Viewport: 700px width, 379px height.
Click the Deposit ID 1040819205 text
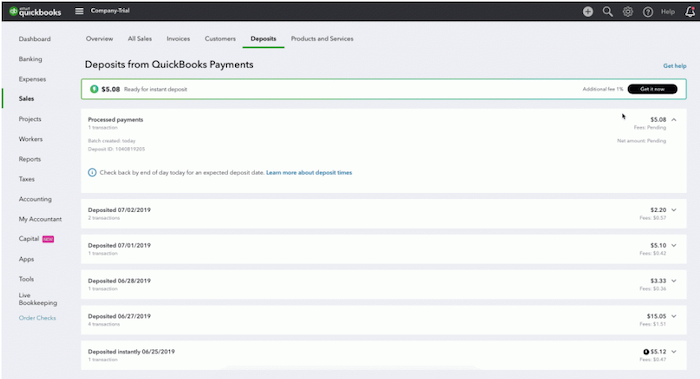tap(117, 149)
